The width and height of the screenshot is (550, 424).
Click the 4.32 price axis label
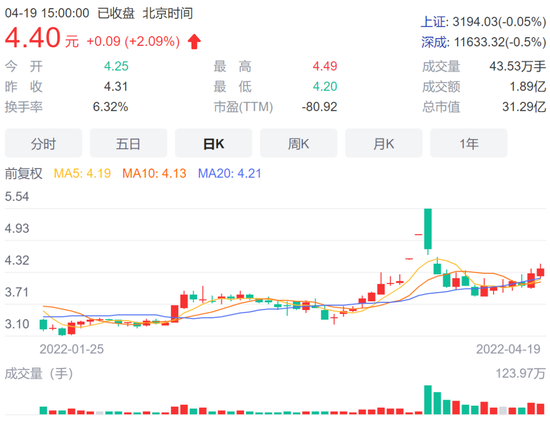(17, 260)
